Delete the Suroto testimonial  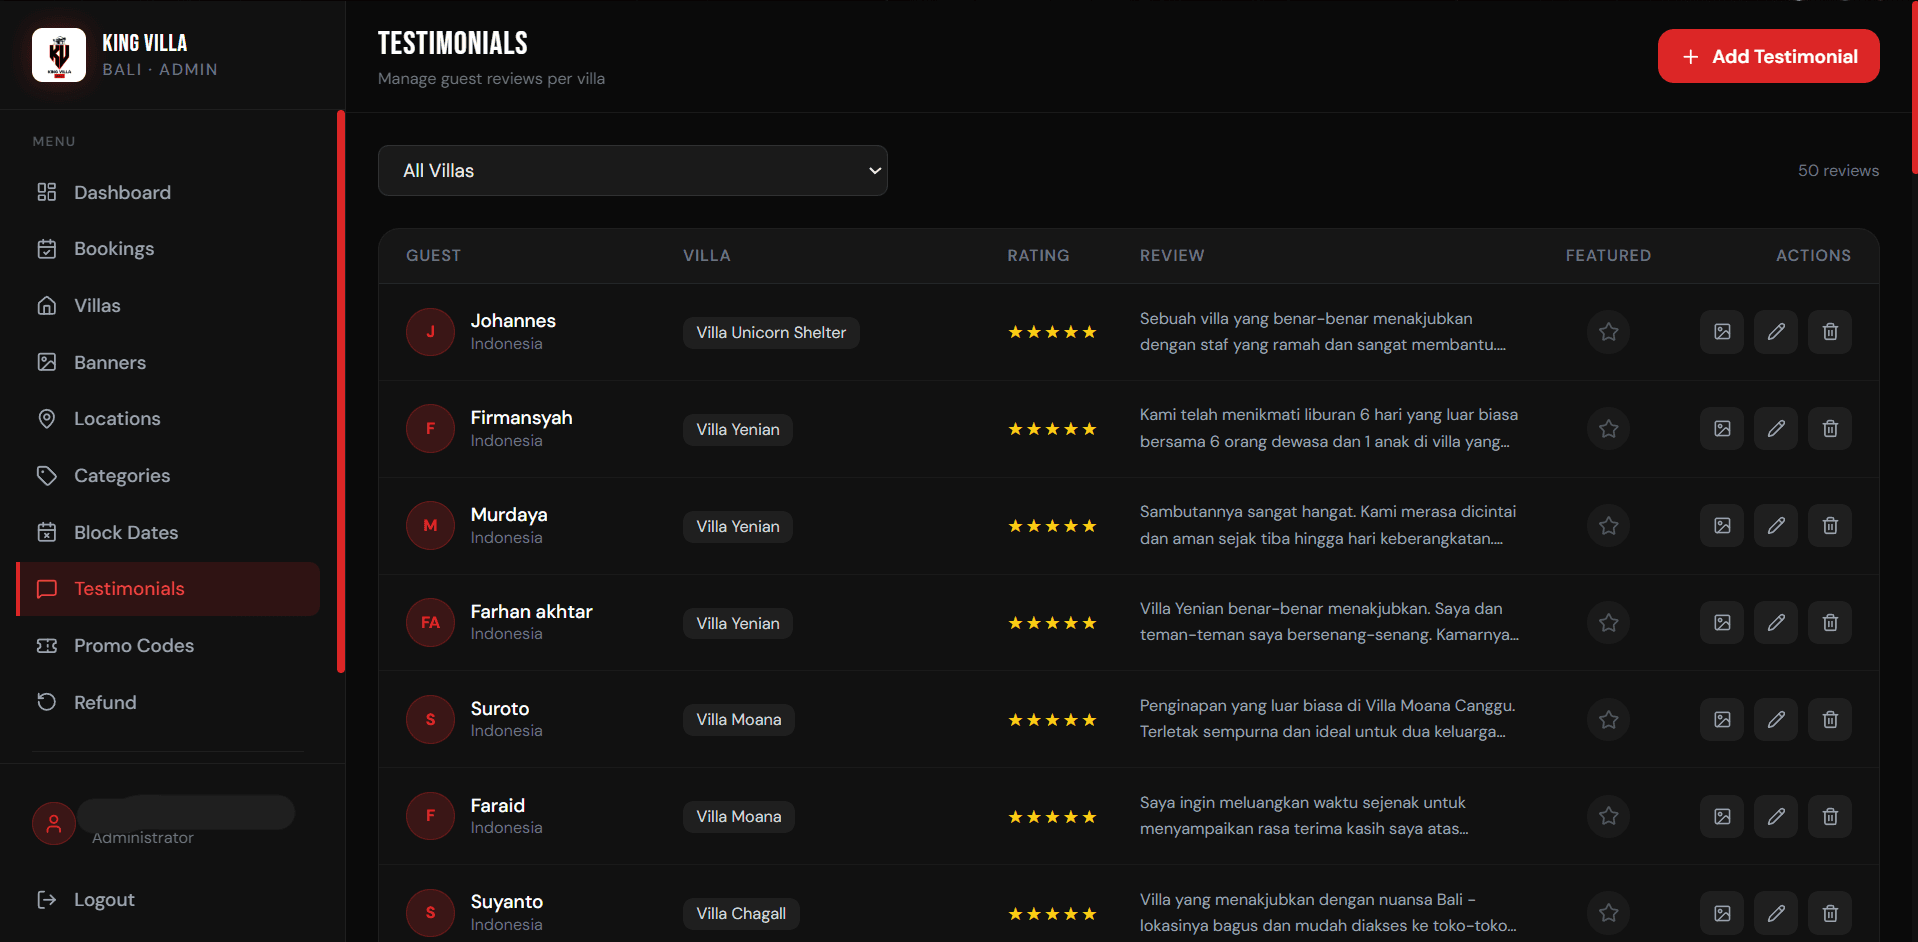(1830, 720)
